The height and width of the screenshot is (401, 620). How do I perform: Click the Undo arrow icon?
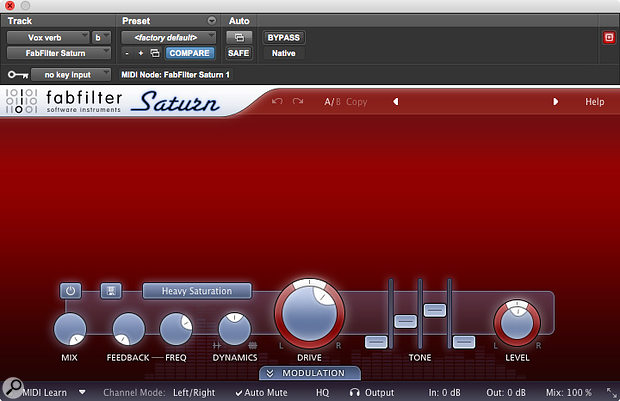coord(277,101)
